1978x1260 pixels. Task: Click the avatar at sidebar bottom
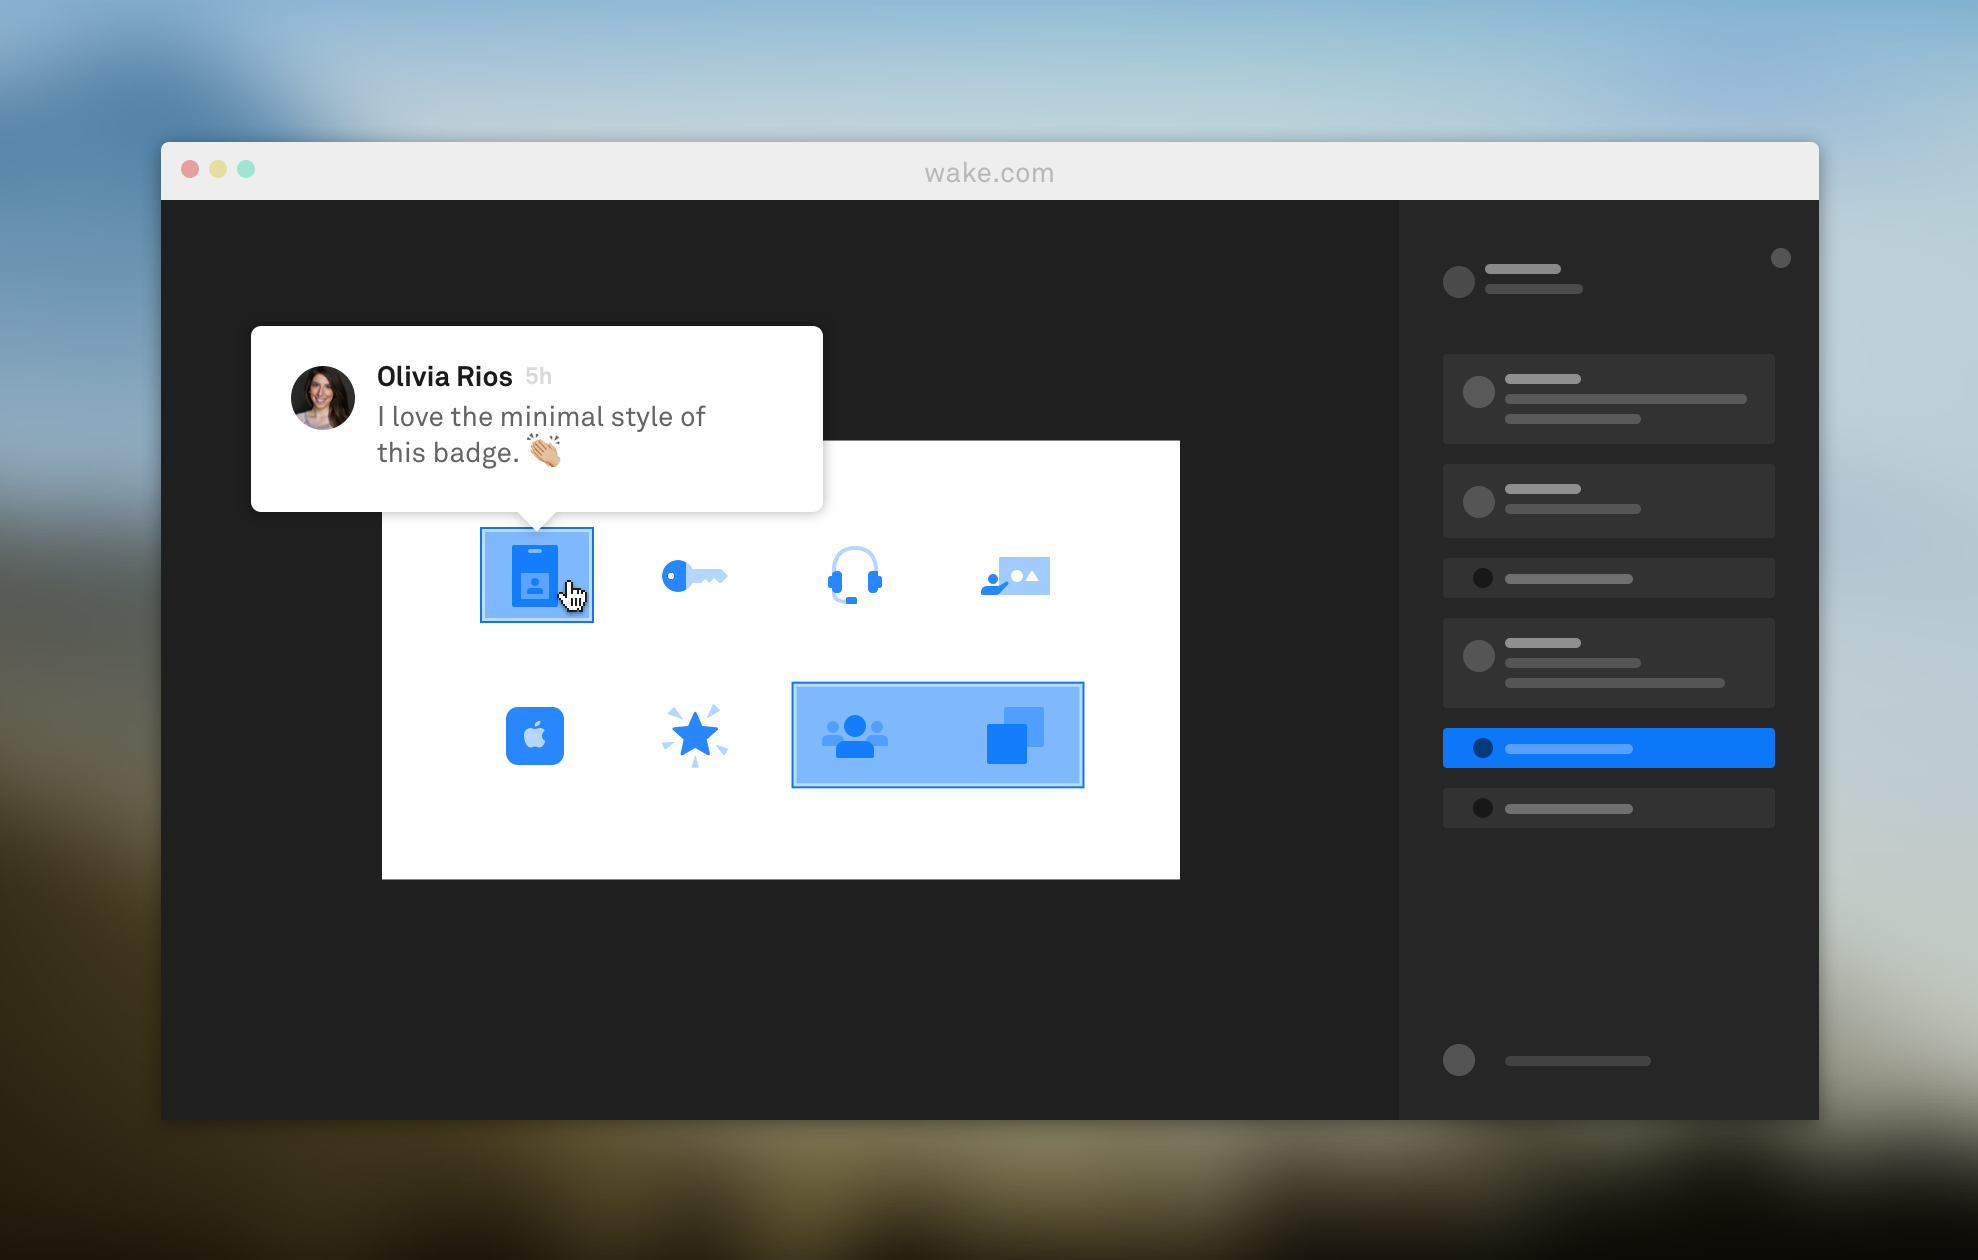click(1459, 1060)
